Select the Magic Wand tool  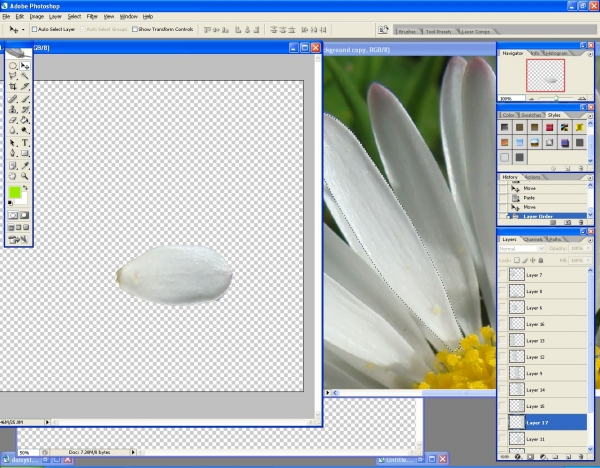pyautogui.click(x=25, y=76)
